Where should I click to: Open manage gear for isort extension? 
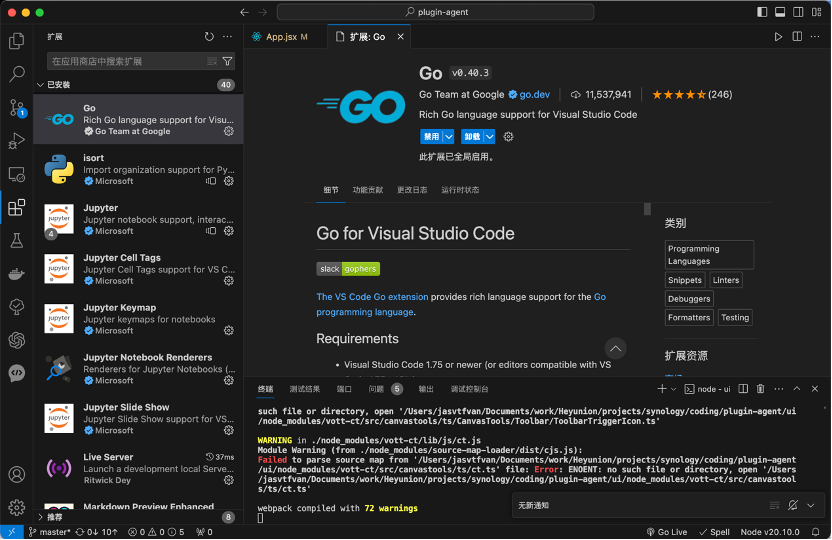(229, 181)
